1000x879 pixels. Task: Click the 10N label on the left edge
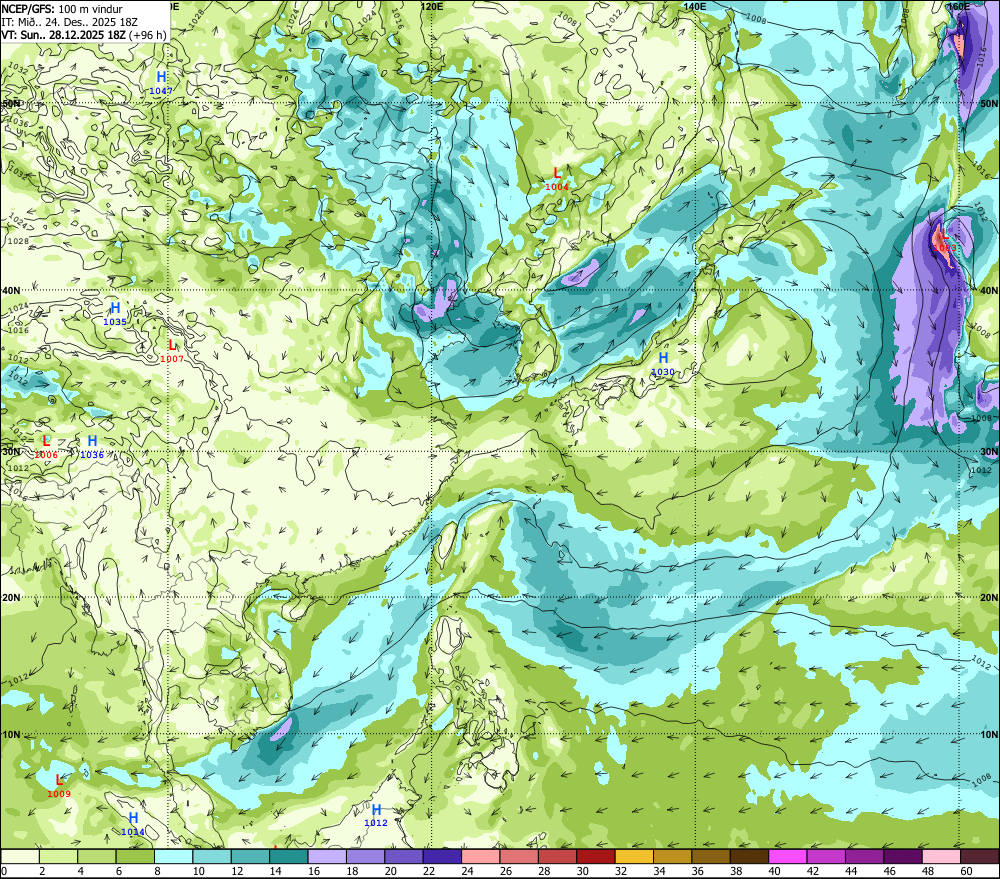click(x=11, y=734)
